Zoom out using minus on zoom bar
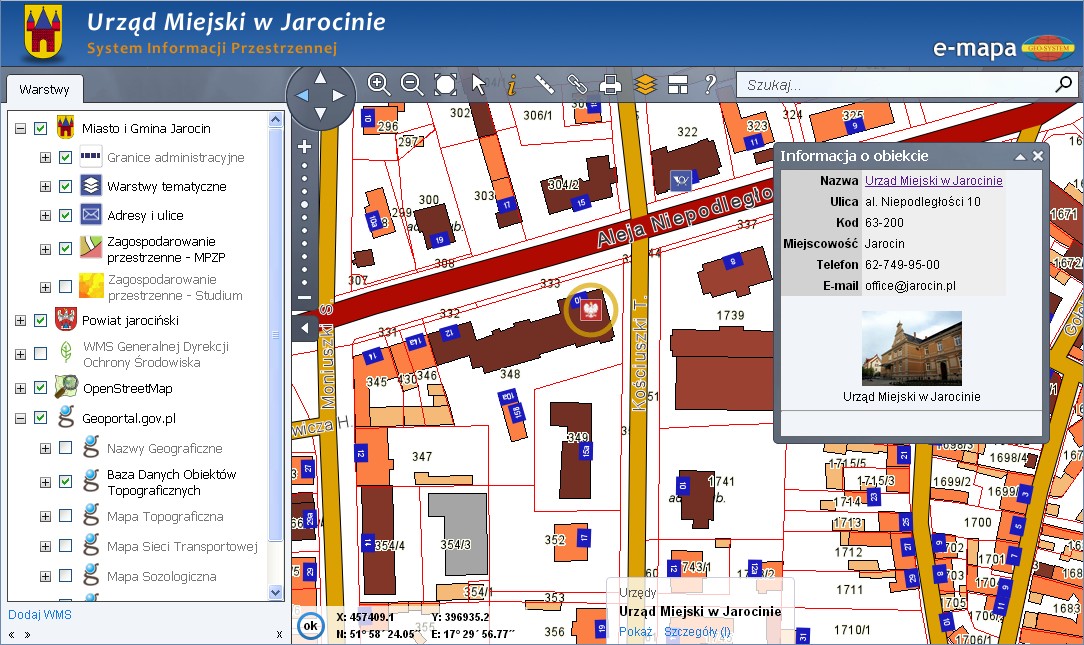The height and width of the screenshot is (645, 1084). 304,297
